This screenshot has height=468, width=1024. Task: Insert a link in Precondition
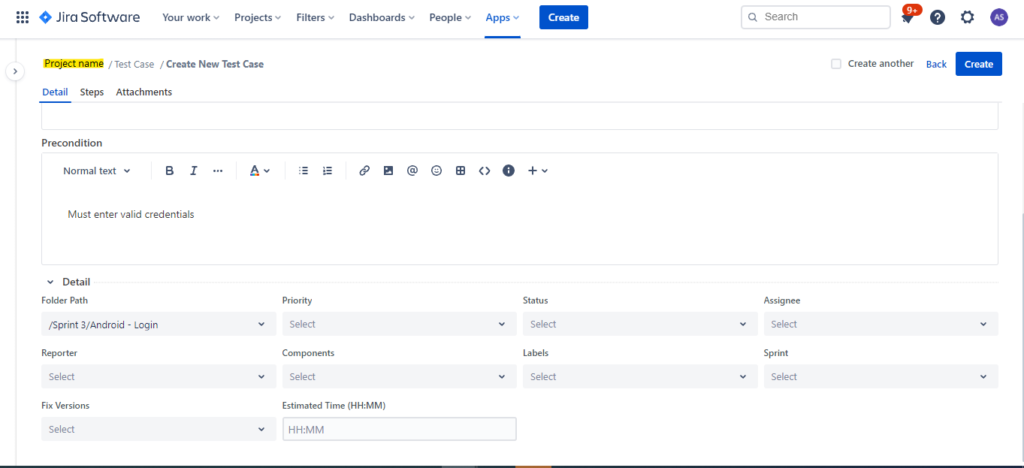coord(364,170)
